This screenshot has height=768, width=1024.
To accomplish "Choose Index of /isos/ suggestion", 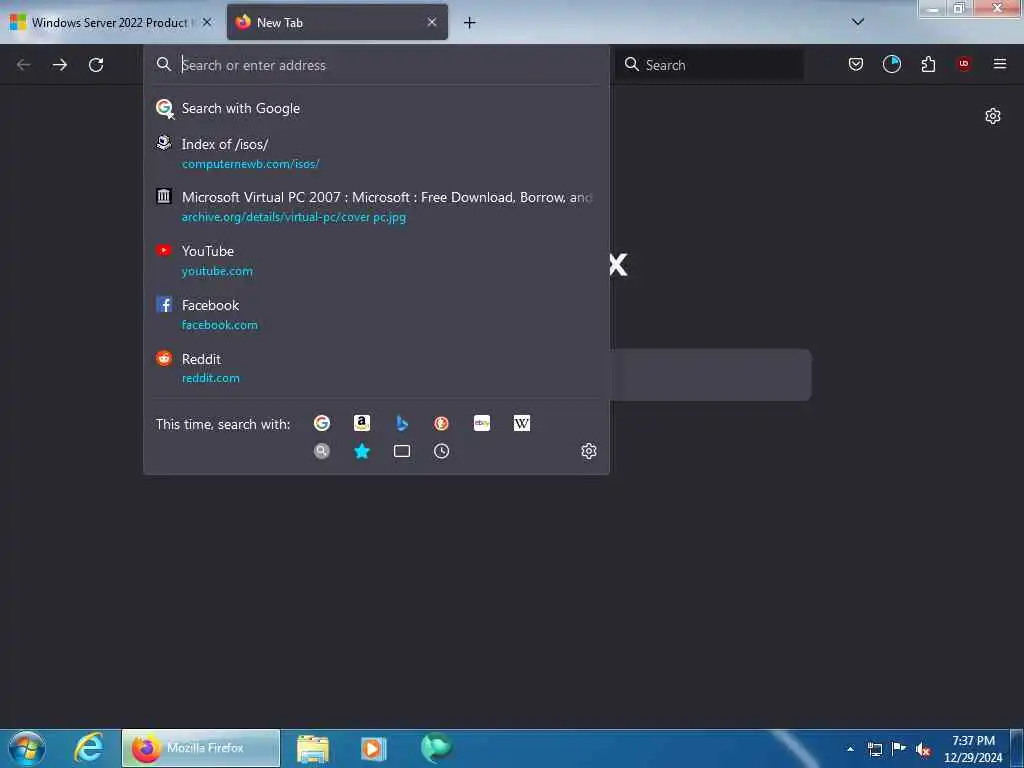I will pyautogui.click(x=376, y=153).
